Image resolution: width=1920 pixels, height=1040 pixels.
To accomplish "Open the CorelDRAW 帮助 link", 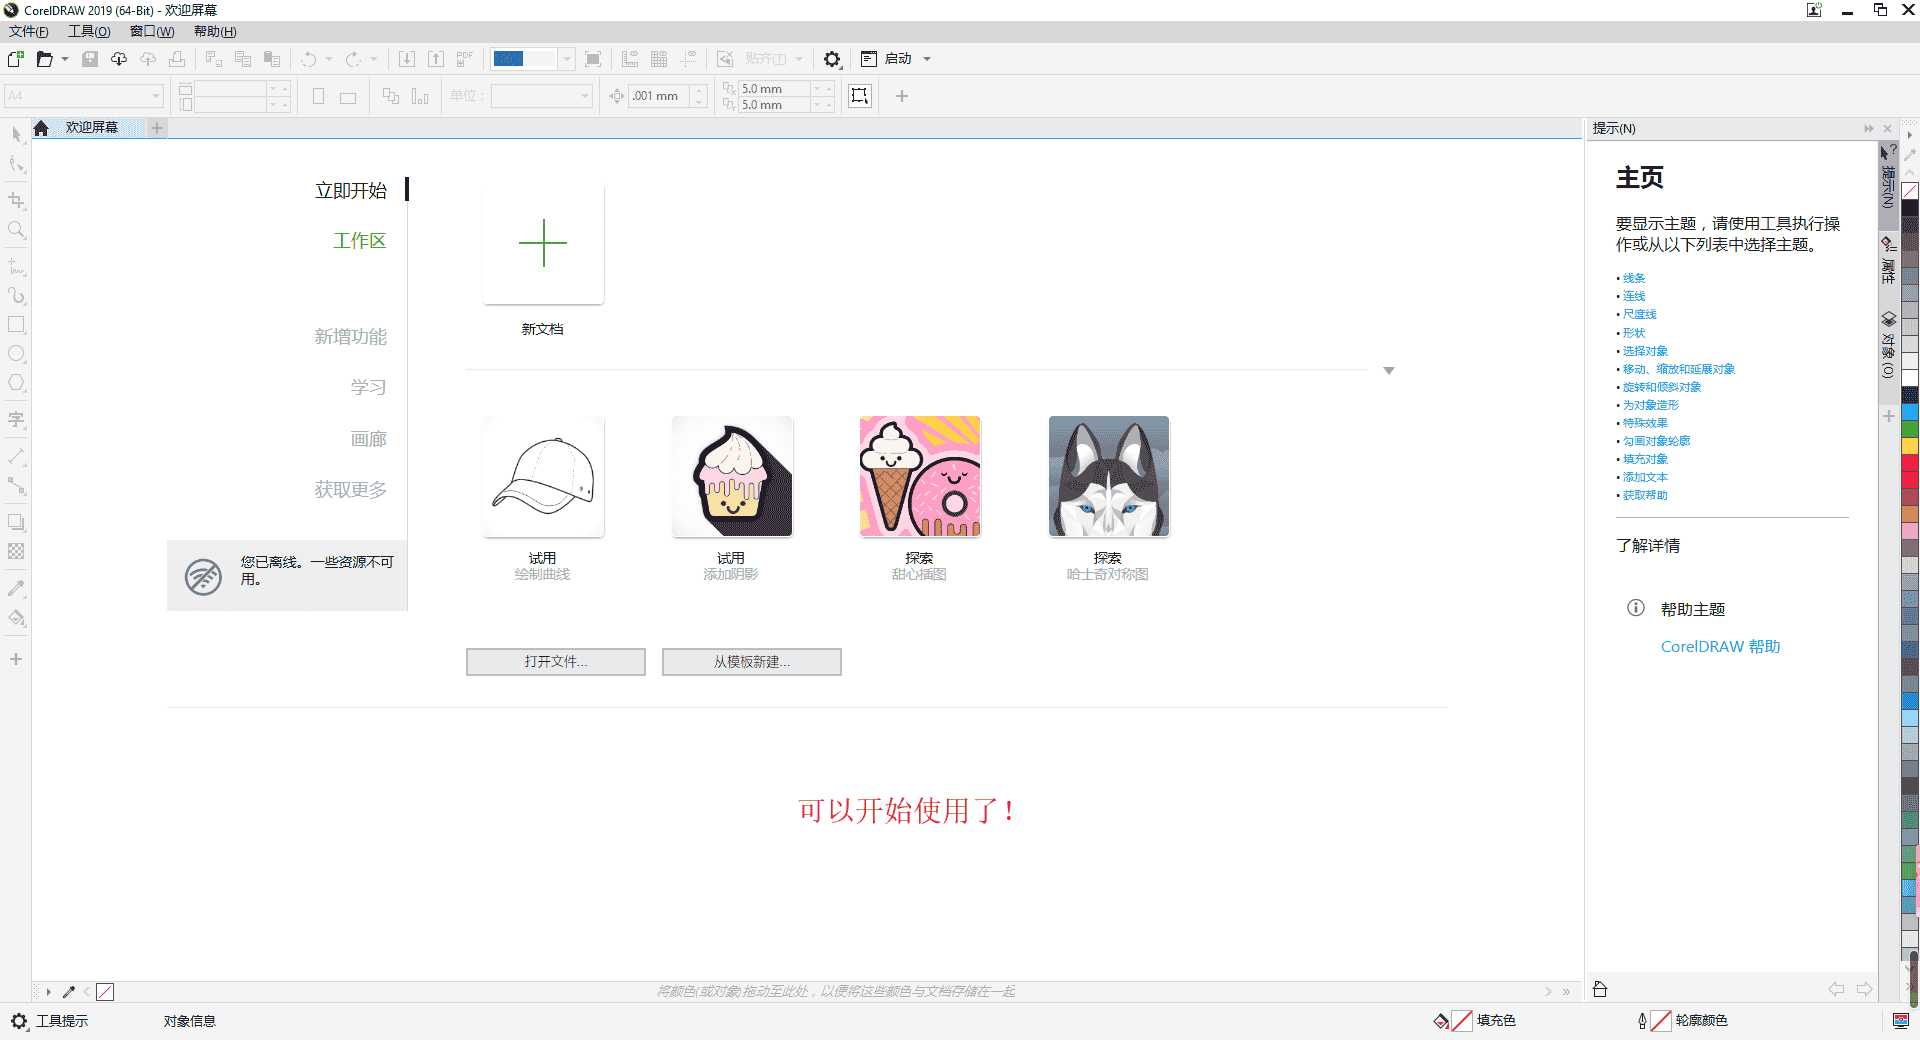I will pyautogui.click(x=1720, y=647).
